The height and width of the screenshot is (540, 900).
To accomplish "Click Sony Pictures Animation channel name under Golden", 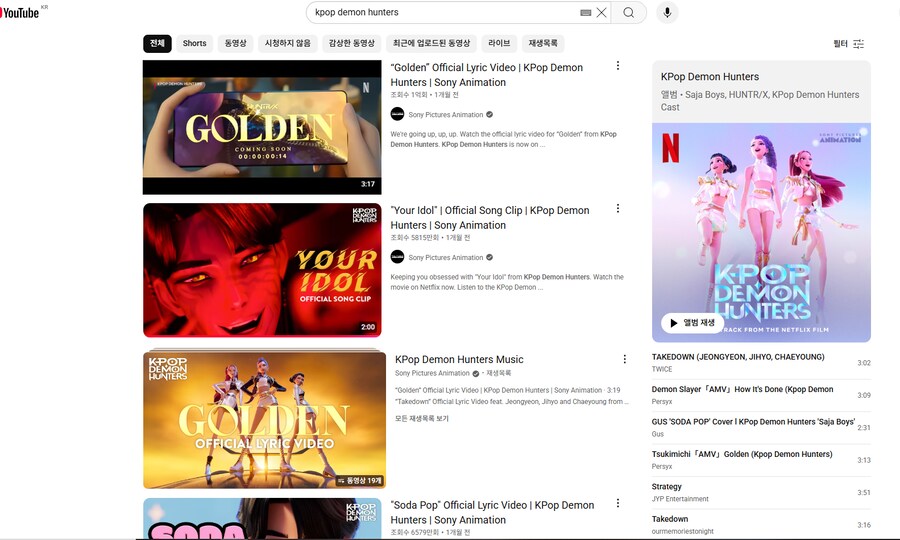I will tap(446, 115).
